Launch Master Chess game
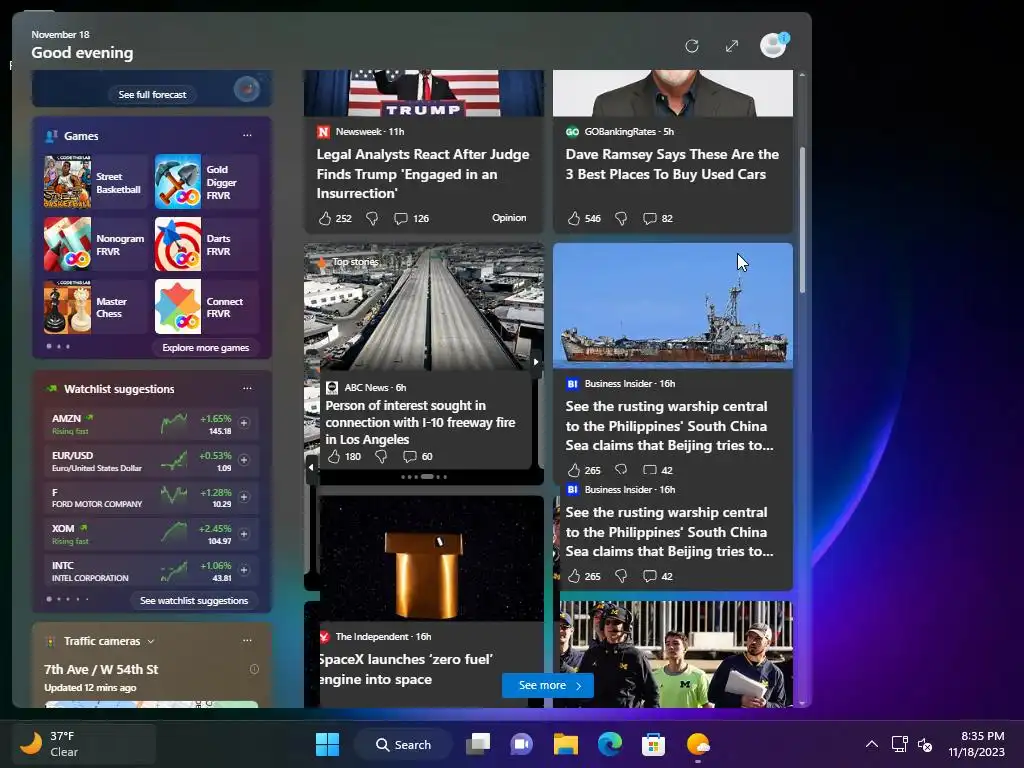 [x=95, y=307]
